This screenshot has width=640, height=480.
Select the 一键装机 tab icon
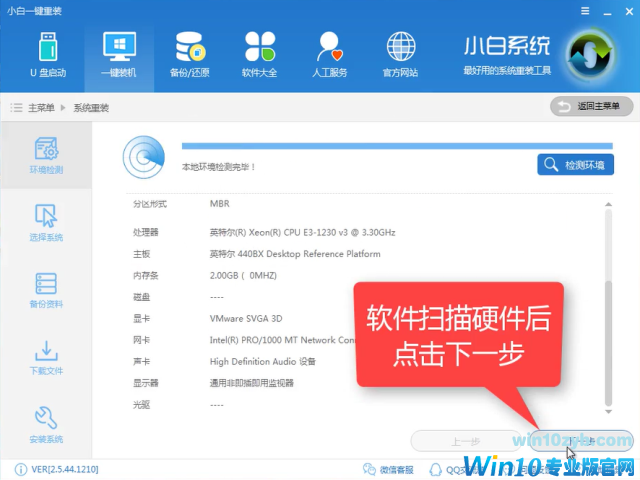[119, 46]
